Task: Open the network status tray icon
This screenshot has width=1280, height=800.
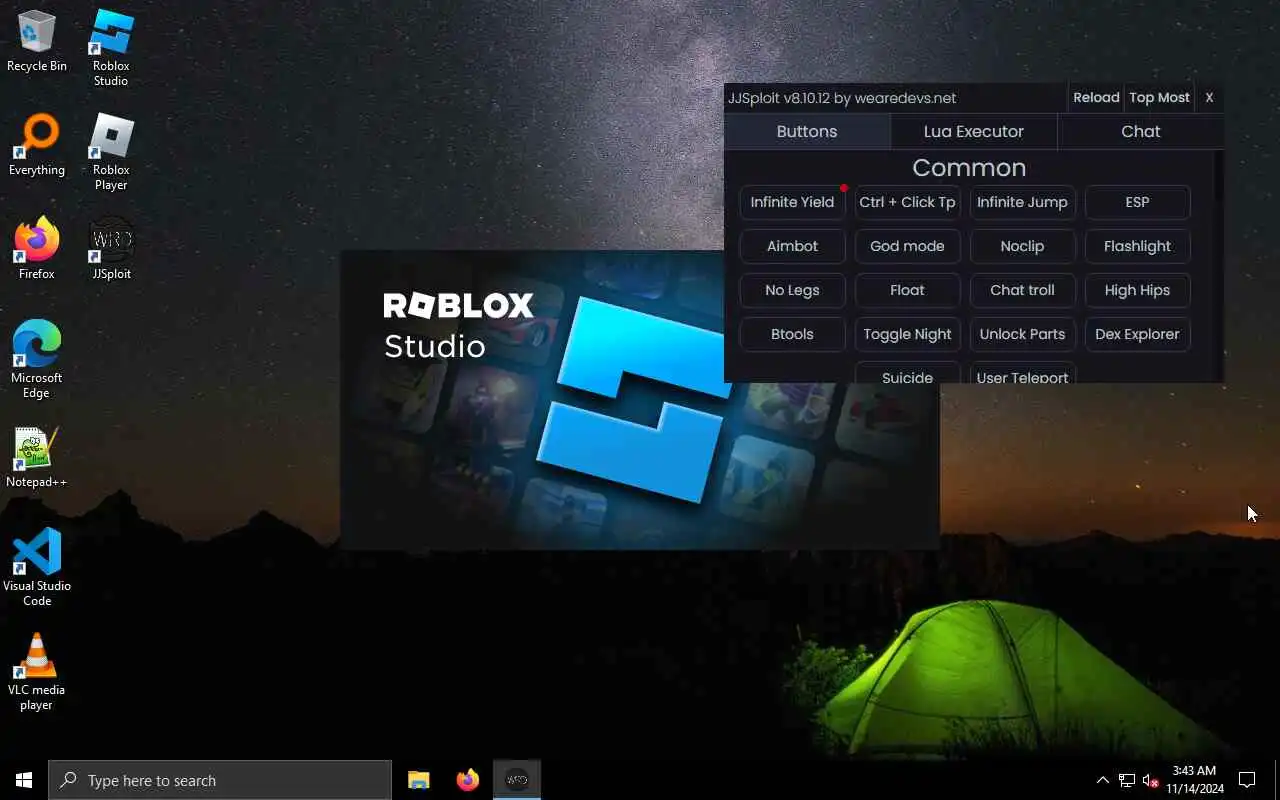Action: pos(1127,780)
